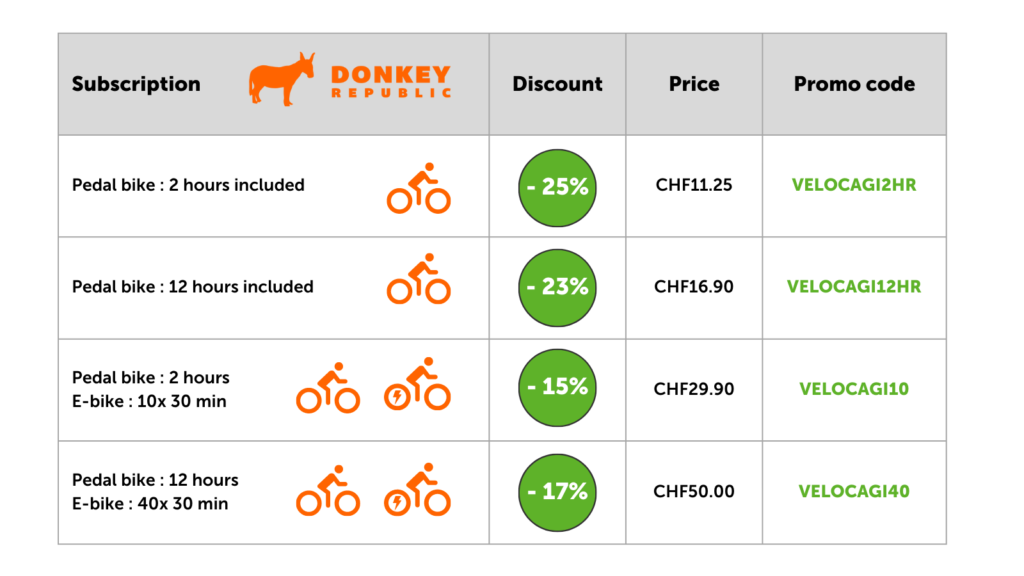Screen dimensions: 1024x576
Task: Select the green -23% discount badge
Action: [557, 287]
